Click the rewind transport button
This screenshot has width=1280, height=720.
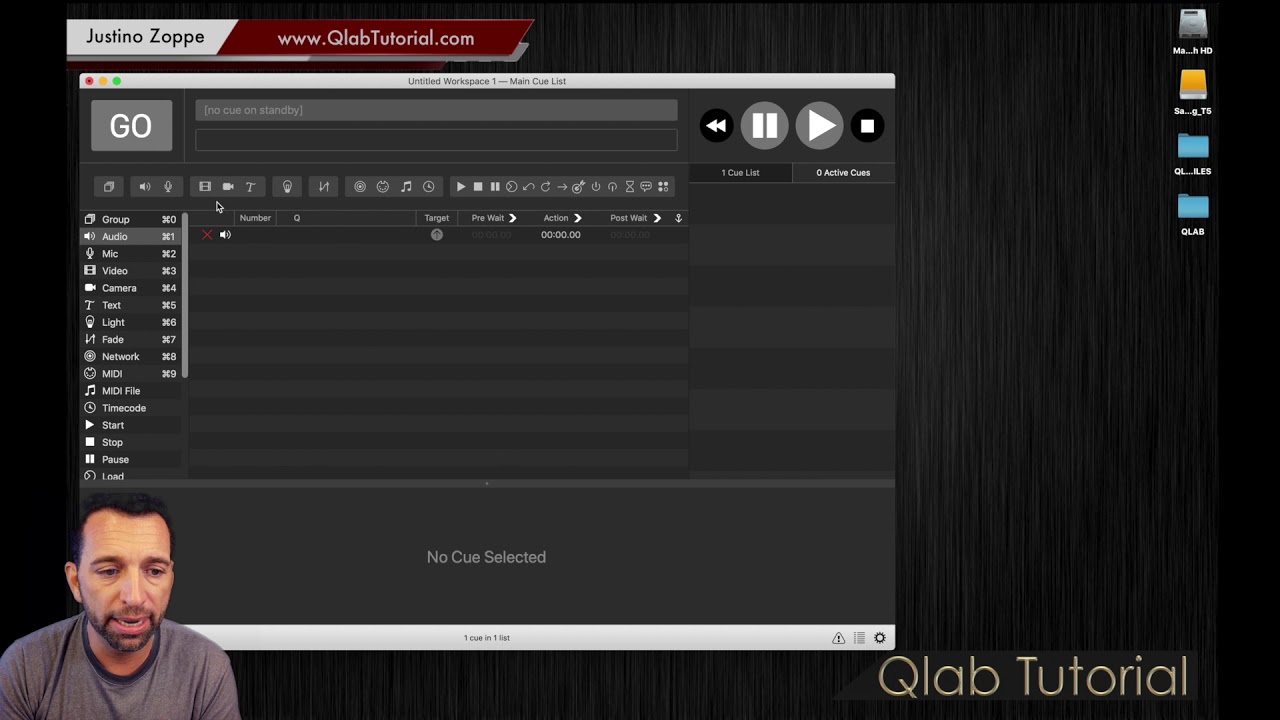(x=716, y=126)
